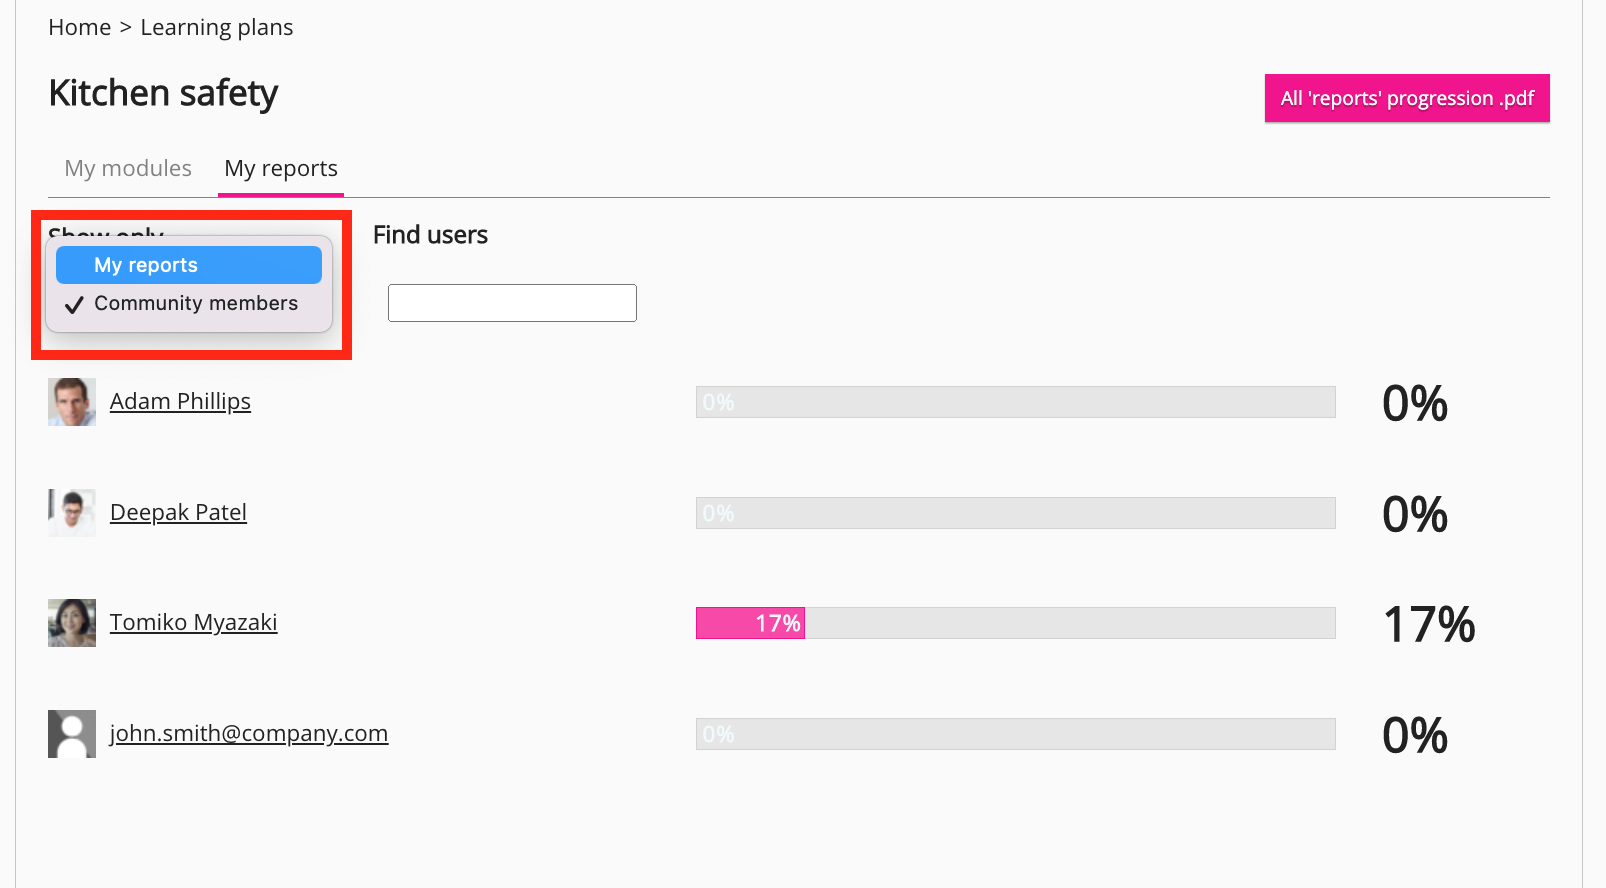Open Adam Phillips' user link
1606x888 pixels.
coord(180,402)
